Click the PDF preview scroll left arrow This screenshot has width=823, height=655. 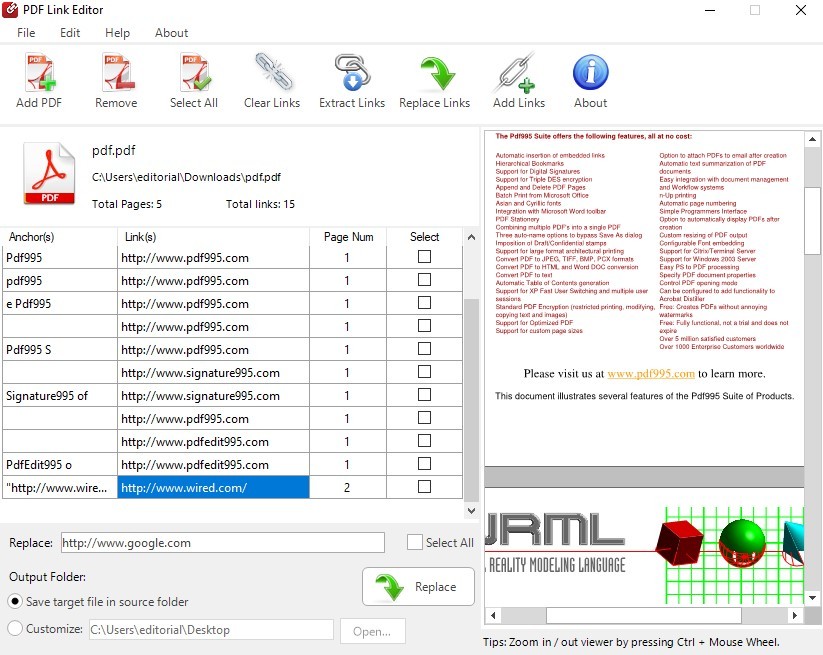tap(493, 615)
